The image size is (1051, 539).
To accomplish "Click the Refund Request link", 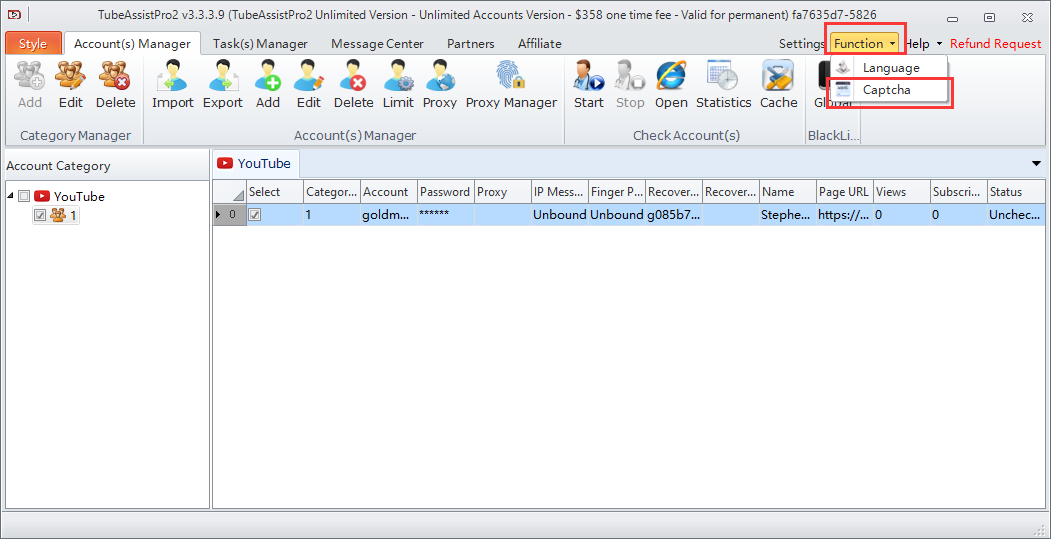I will click(995, 44).
